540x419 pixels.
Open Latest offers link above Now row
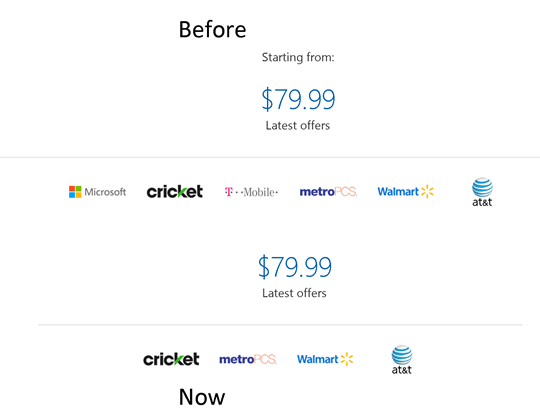[x=294, y=293]
